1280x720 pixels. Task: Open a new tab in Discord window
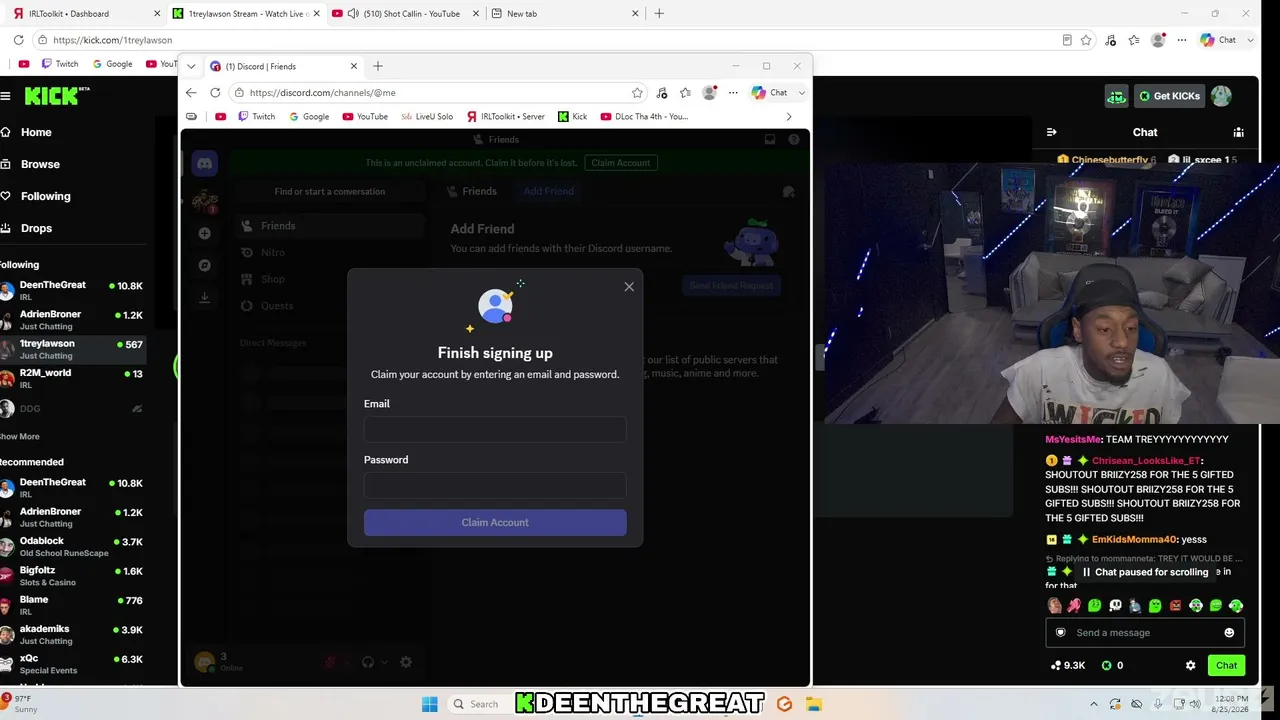[378, 66]
